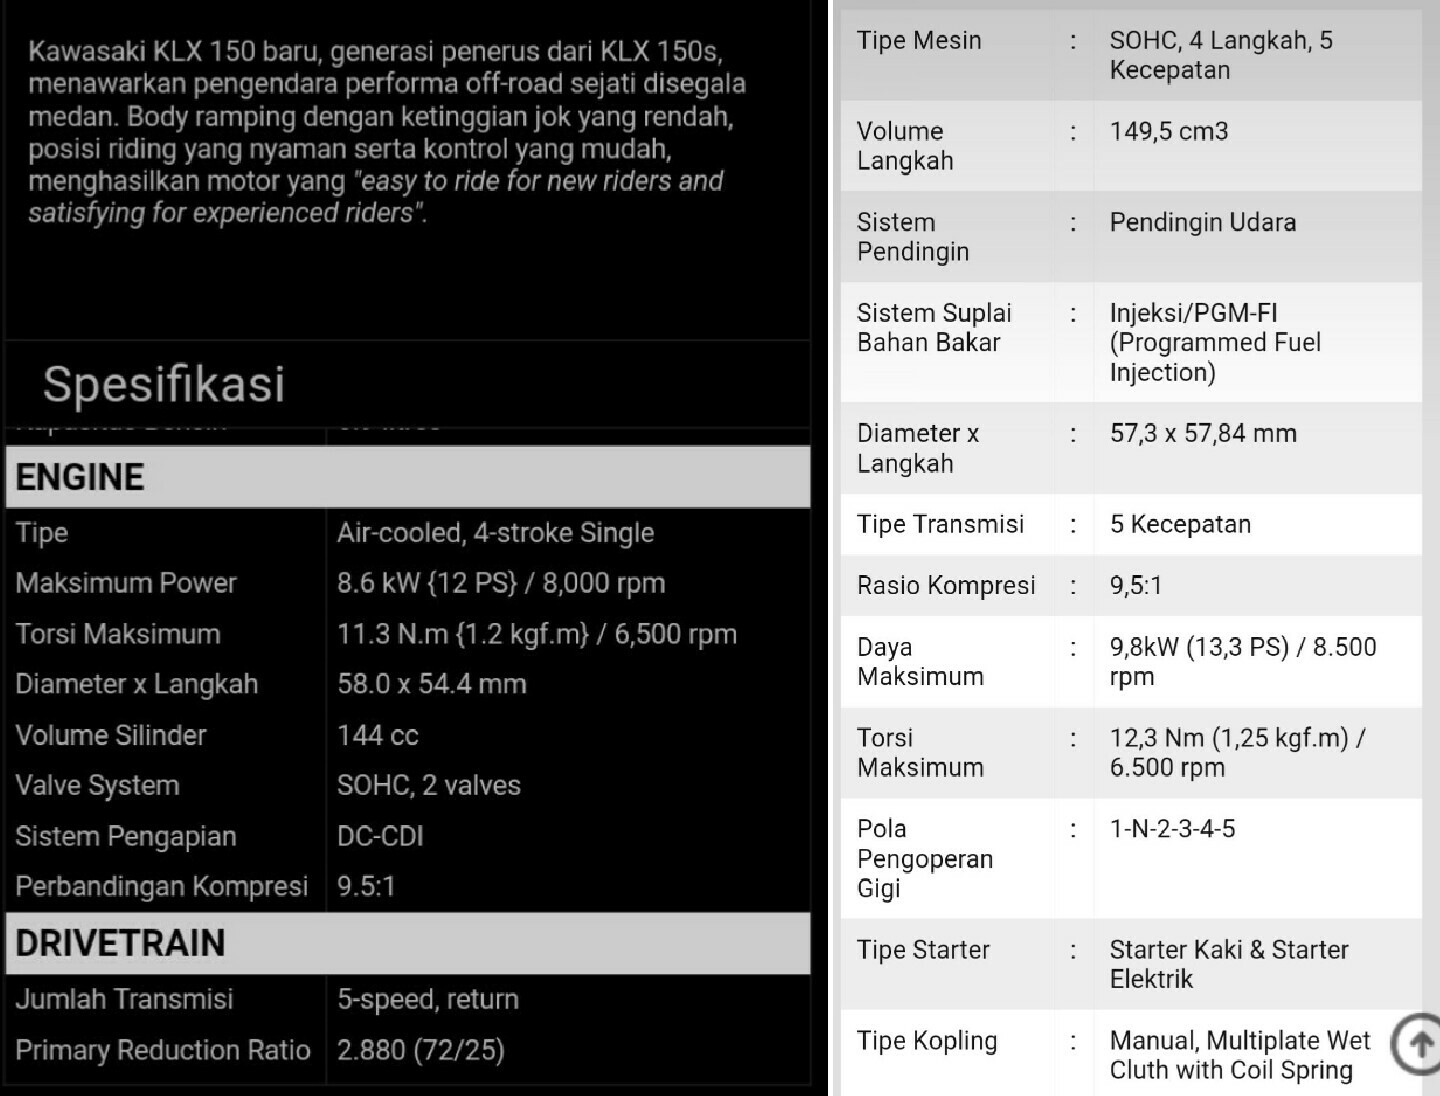1440x1096 pixels.
Task: Collapse the DRIVETRAIN section header
Action: (x=408, y=943)
